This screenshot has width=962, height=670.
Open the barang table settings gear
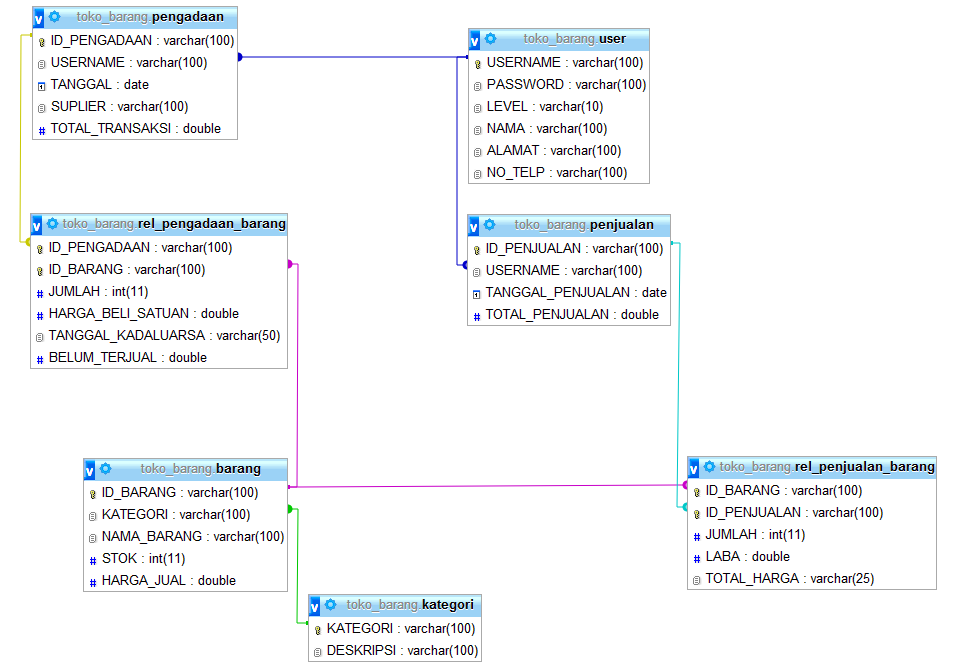click(x=106, y=468)
